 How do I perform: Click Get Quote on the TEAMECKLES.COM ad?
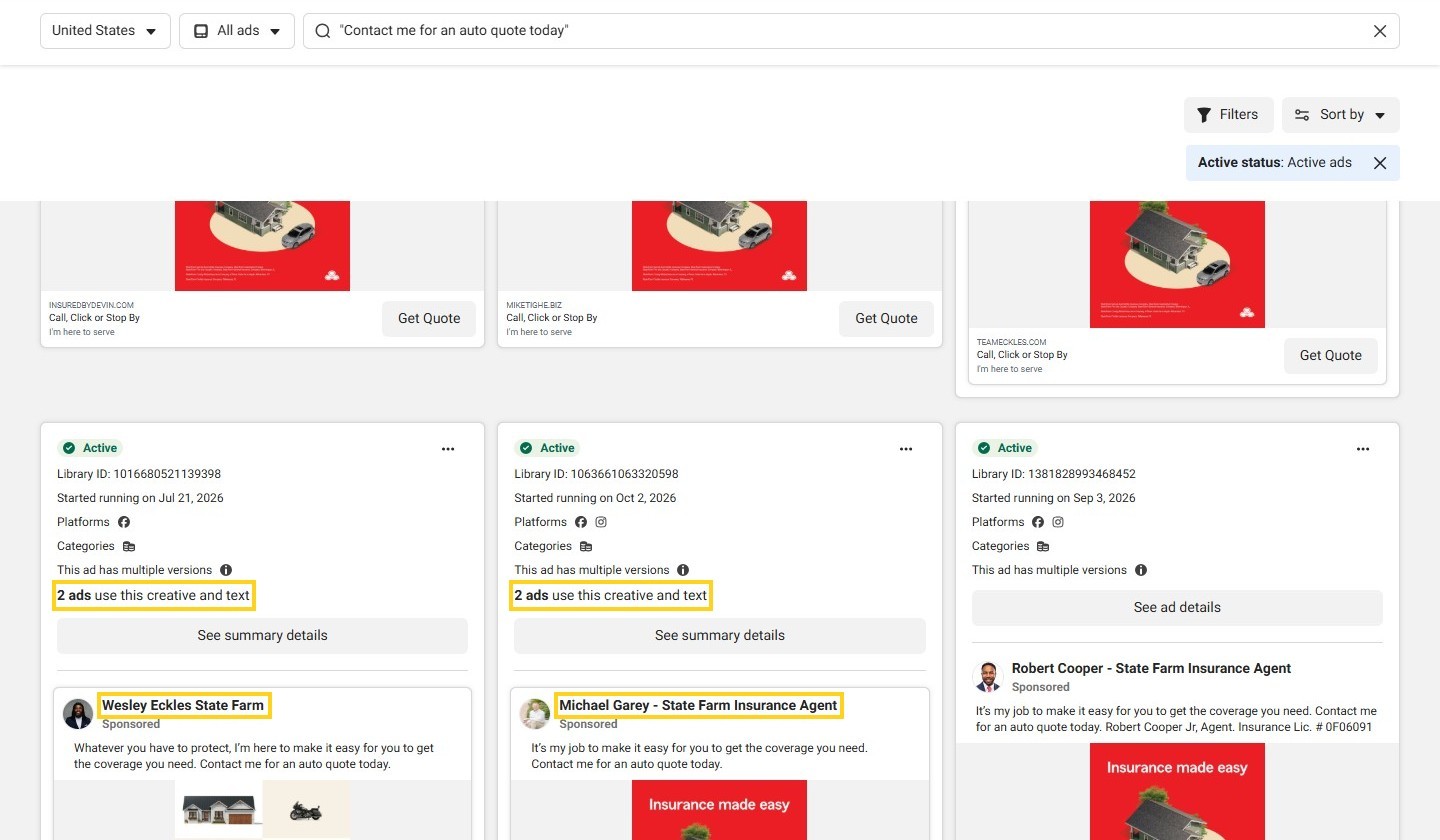pyautogui.click(x=1330, y=355)
